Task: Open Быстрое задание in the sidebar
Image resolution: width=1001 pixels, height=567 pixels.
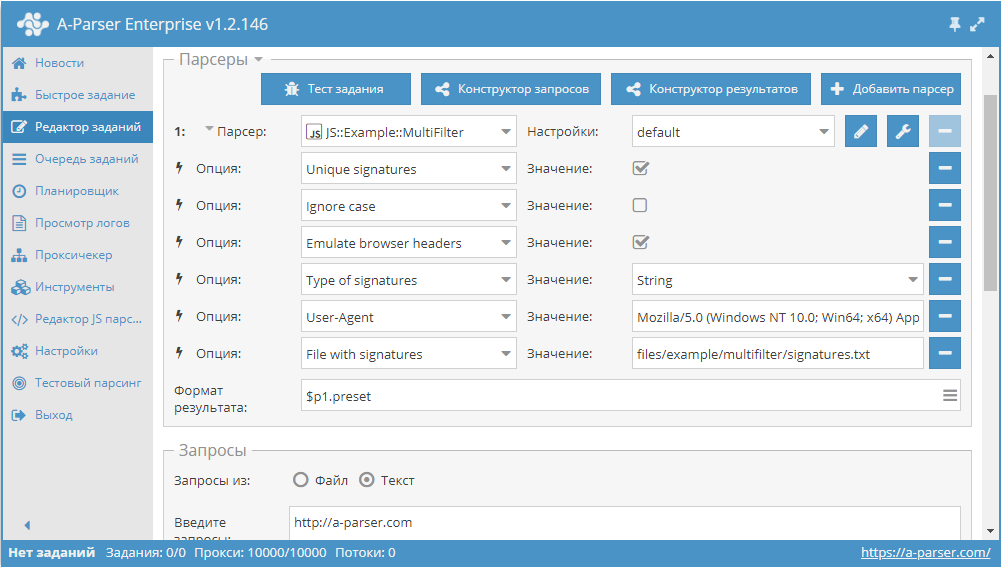Action: tap(77, 94)
